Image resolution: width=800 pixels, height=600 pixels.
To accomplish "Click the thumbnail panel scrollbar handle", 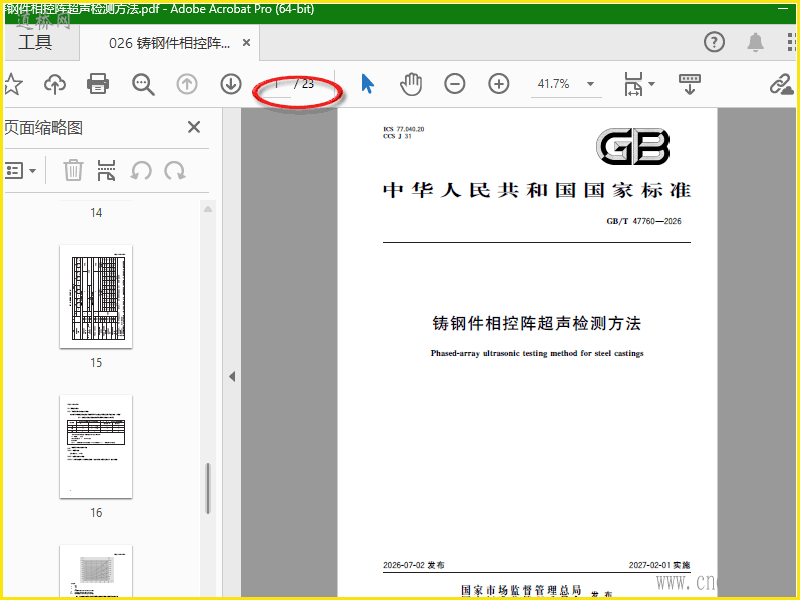I will point(208,488).
